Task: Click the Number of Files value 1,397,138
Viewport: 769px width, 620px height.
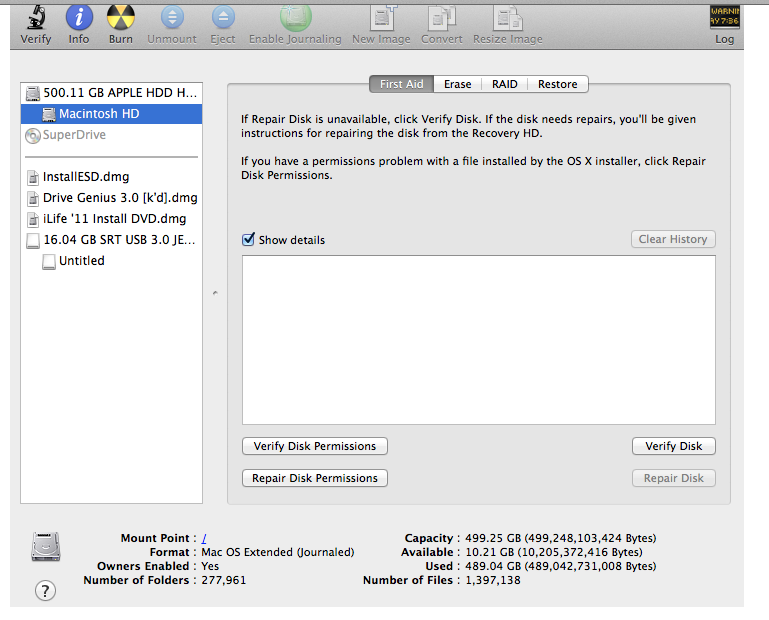Action: (x=493, y=580)
